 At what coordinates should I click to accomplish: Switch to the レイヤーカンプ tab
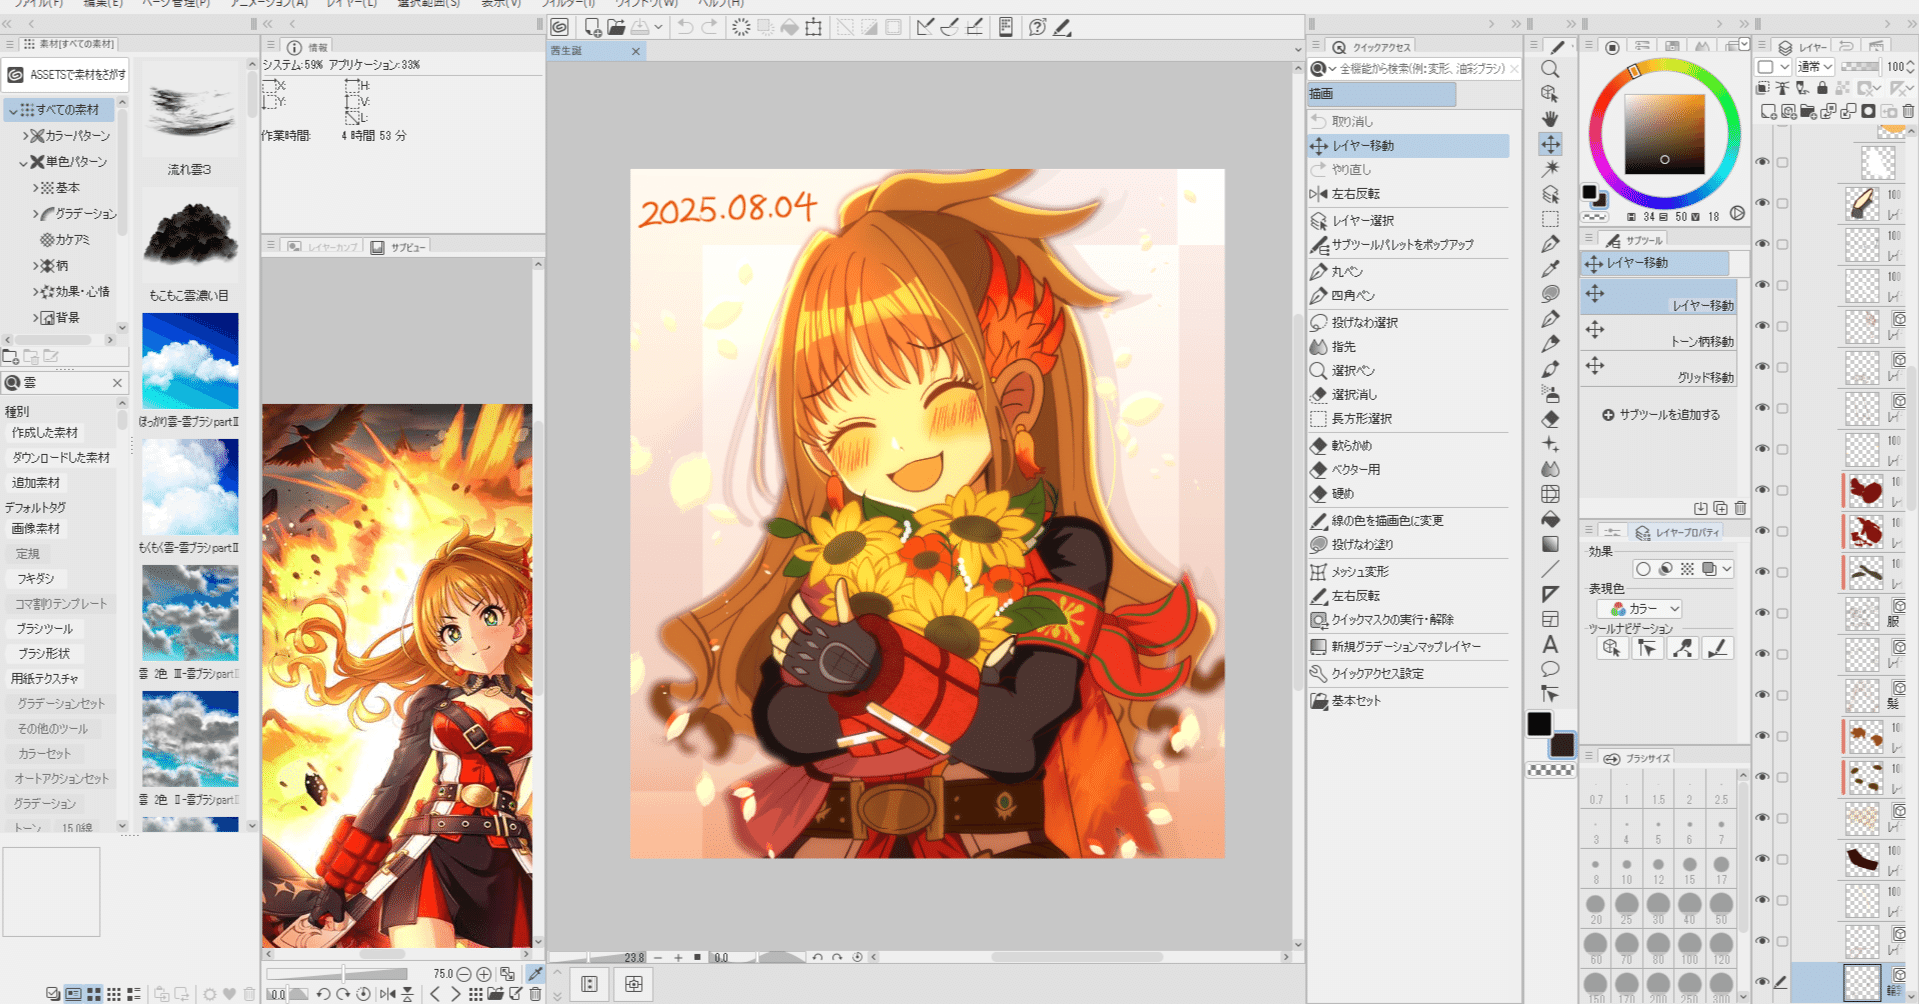pos(323,247)
